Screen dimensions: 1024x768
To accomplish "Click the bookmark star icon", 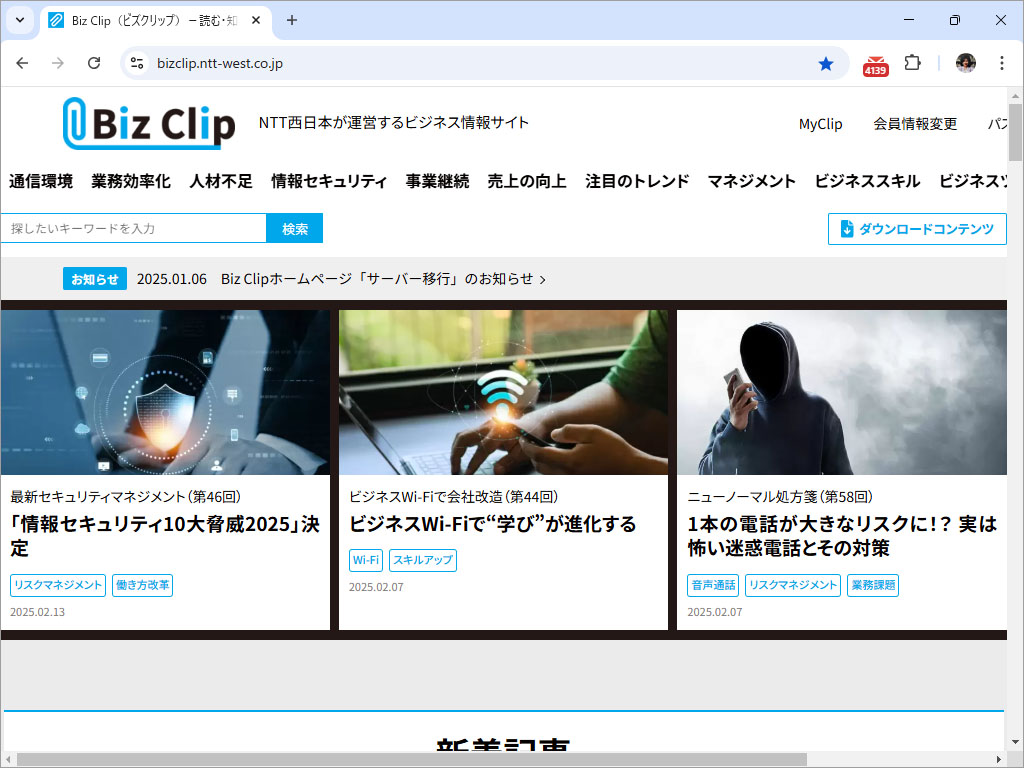I will point(825,63).
